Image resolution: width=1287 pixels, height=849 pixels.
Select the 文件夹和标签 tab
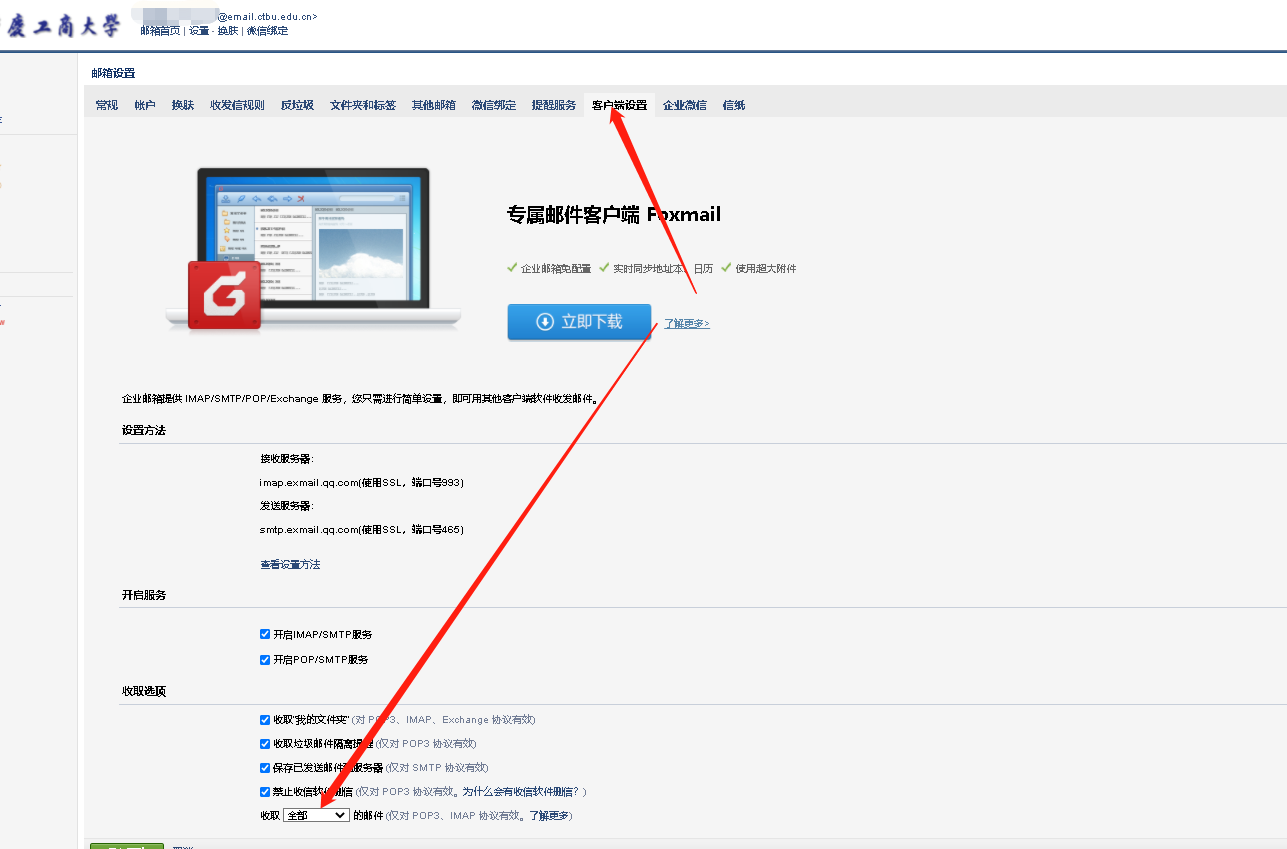(363, 105)
